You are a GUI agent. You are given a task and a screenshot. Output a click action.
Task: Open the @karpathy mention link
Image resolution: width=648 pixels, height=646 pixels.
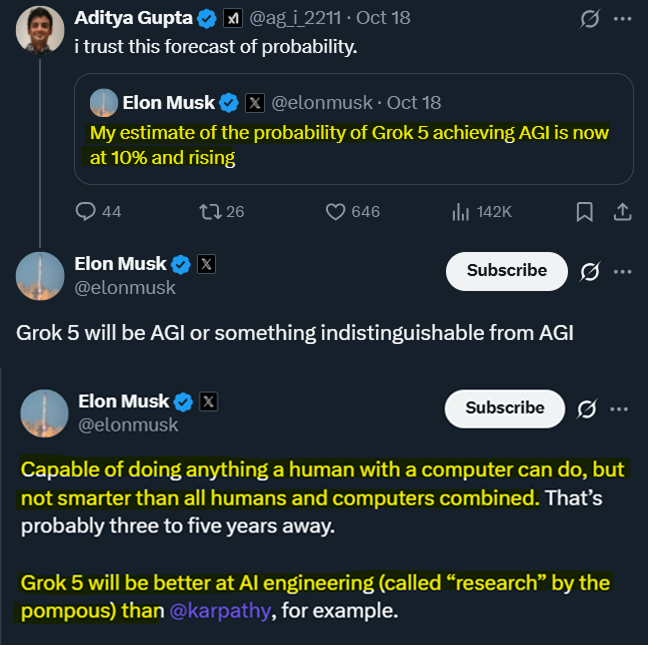(220, 609)
